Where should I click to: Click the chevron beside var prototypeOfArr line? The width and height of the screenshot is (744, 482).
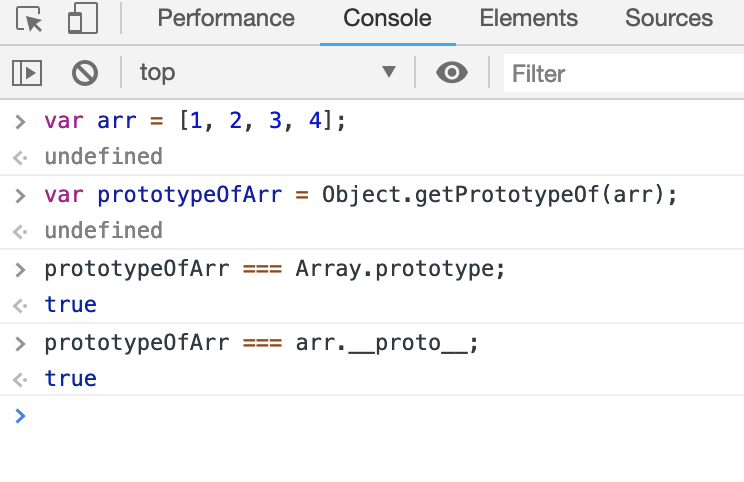pyautogui.click(x=20, y=194)
